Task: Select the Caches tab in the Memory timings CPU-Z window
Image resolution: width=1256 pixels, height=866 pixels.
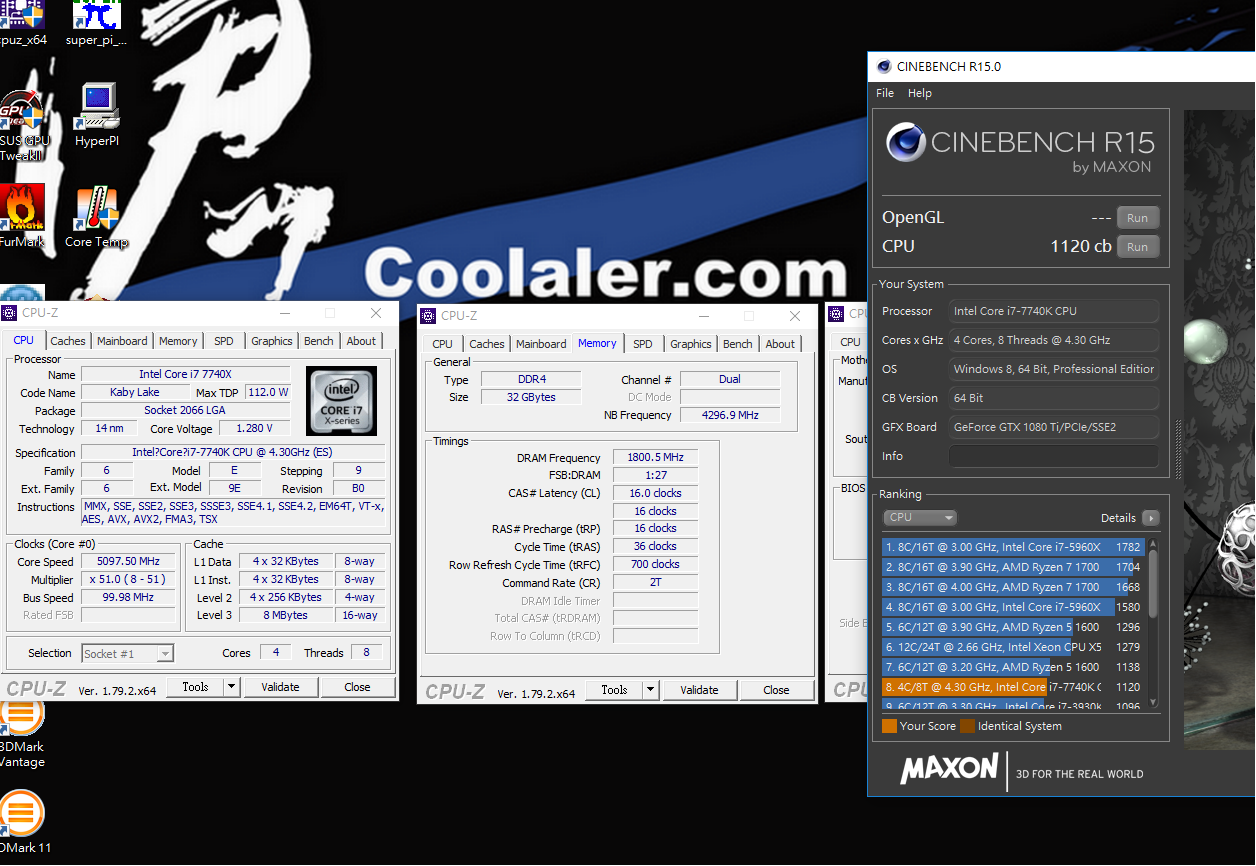Action: pos(487,344)
